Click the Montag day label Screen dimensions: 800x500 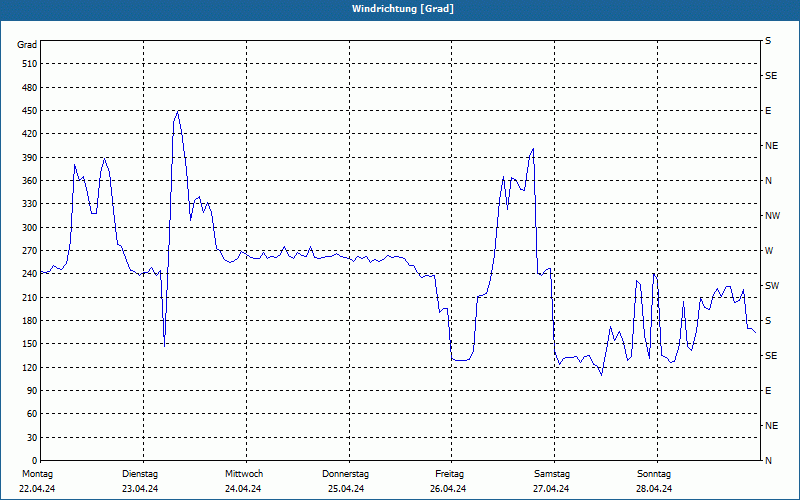[x=37, y=474]
